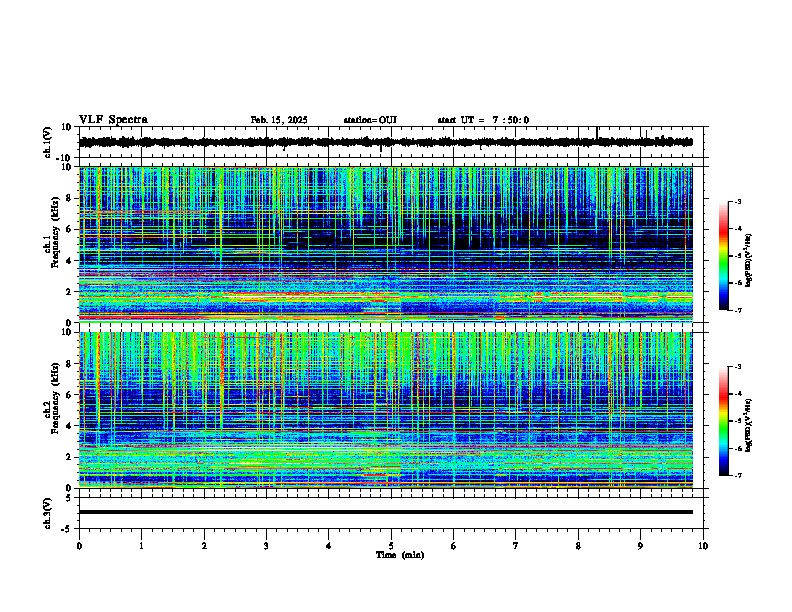
Task: Click the -7 label on ch.2 color scale
Action: (x=738, y=475)
